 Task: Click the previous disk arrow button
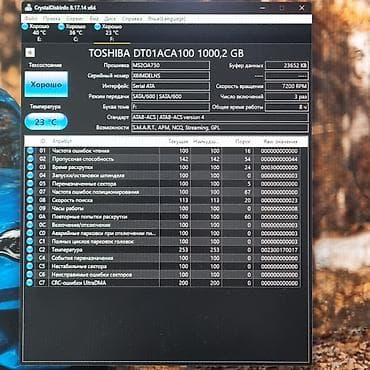pos(30,53)
